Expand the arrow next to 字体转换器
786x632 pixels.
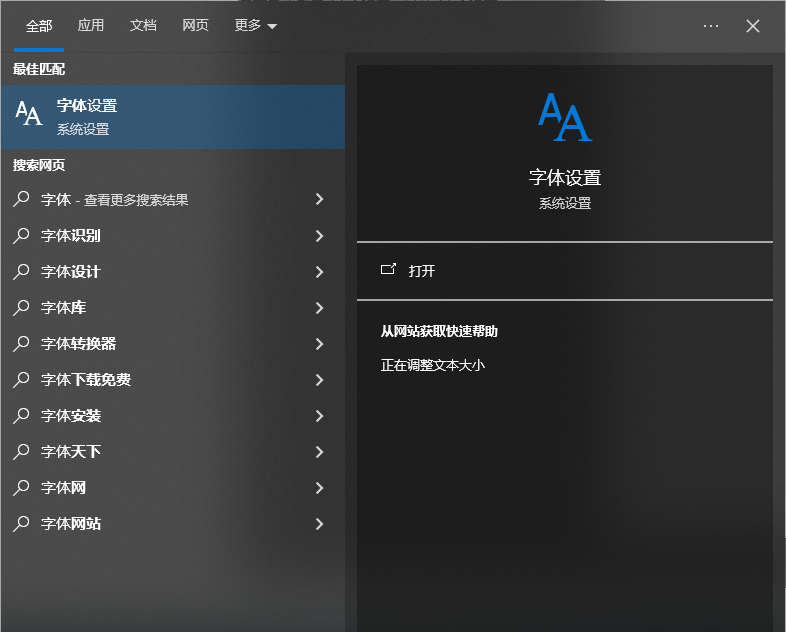[x=319, y=344]
